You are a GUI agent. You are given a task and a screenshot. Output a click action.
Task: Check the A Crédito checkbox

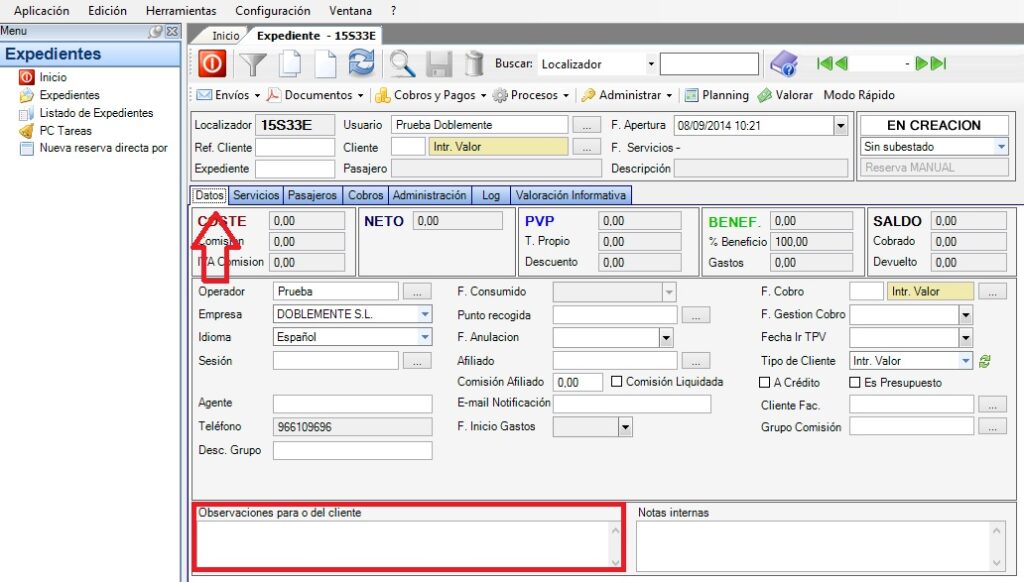(765, 383)
